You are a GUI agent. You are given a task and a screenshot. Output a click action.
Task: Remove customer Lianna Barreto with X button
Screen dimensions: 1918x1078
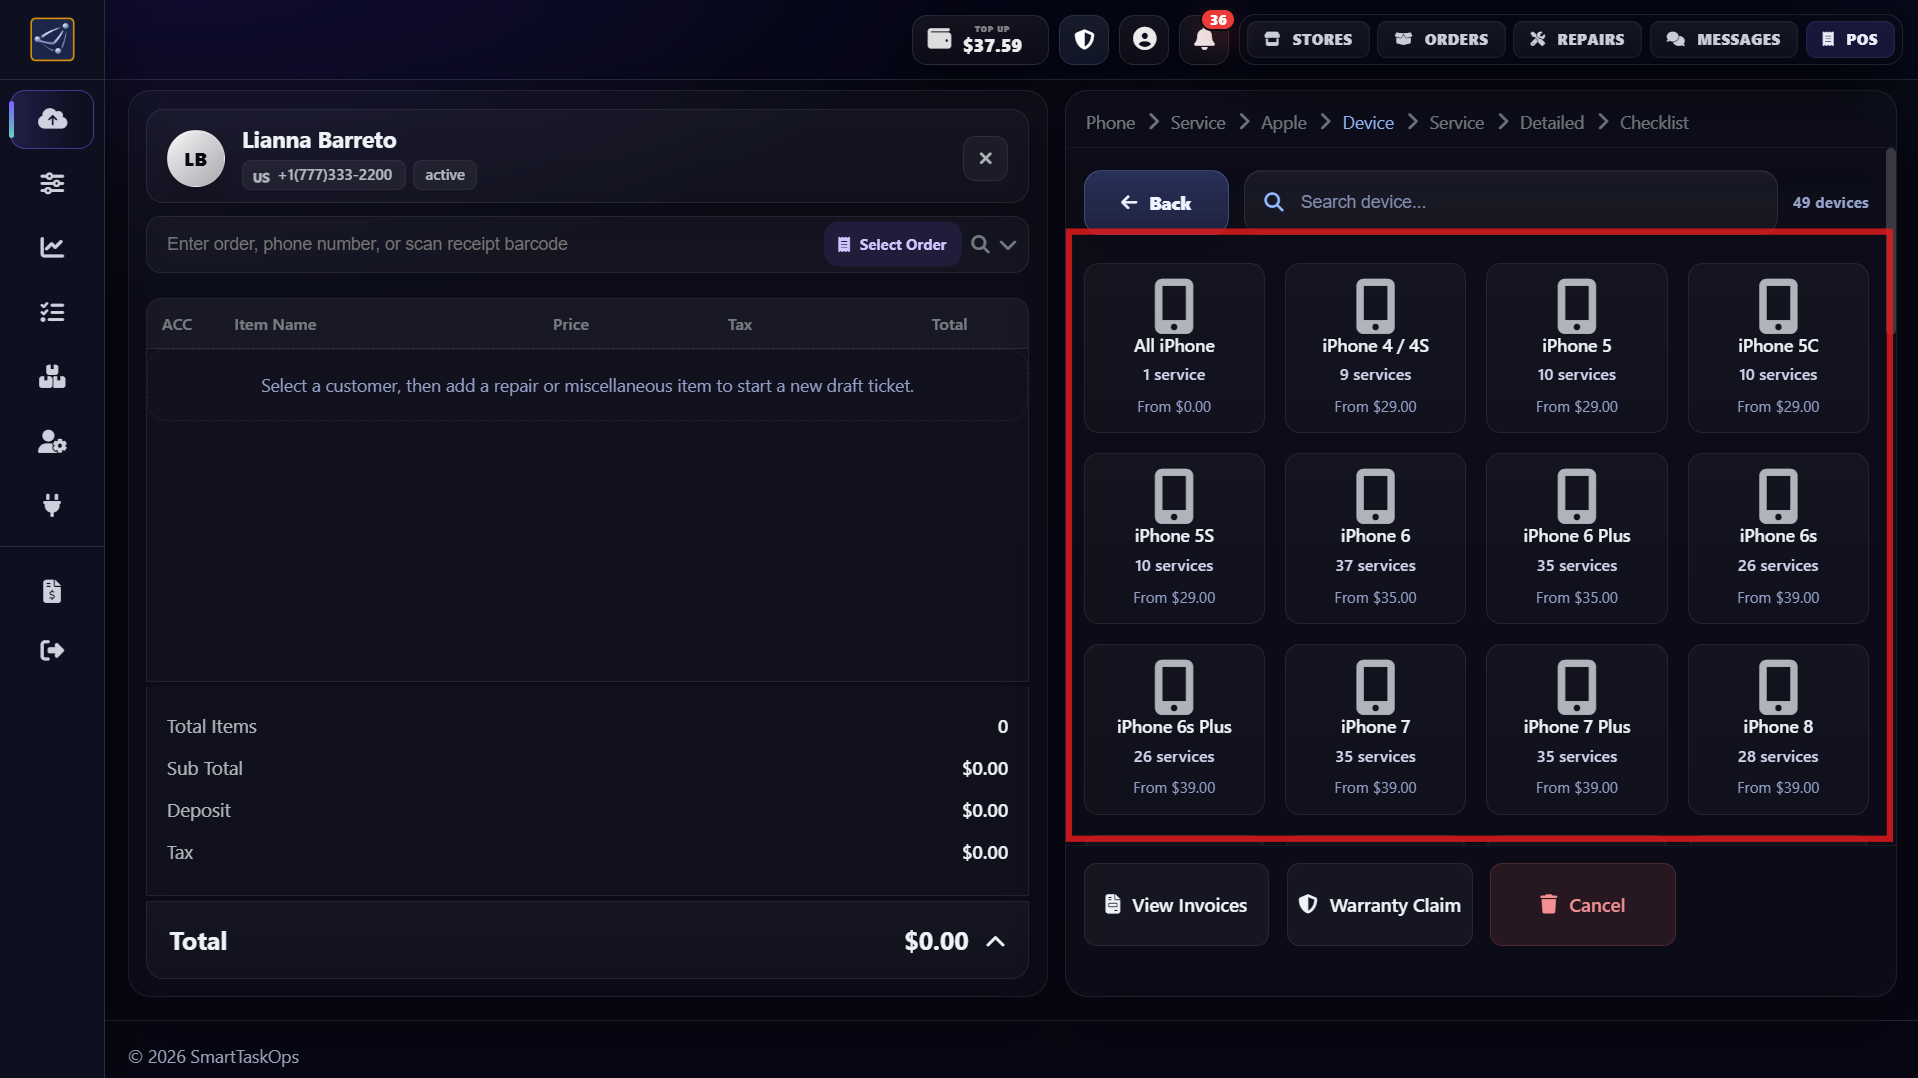985,159
